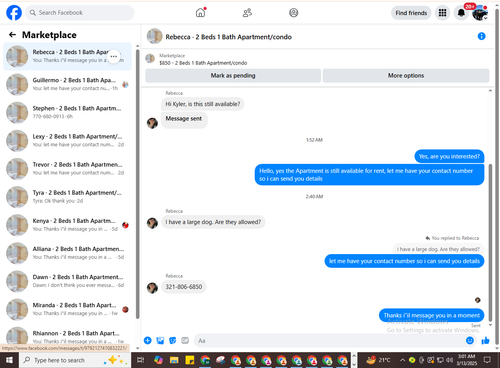500x368 pixels.
Task: Click the message 'Hi Kyler, is this still available?'
Action: [x=203, y=104]
